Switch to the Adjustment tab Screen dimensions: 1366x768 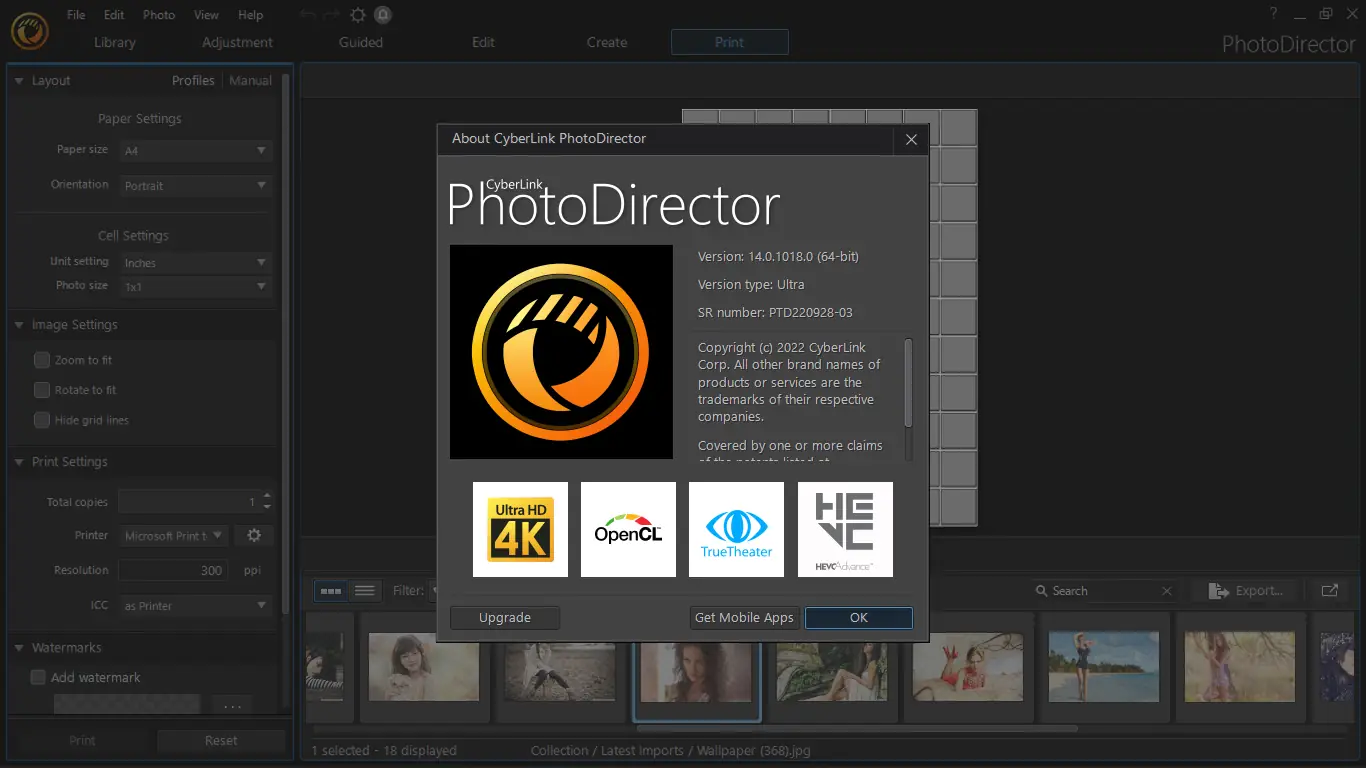pyautogui.click(x=237, y=42)
